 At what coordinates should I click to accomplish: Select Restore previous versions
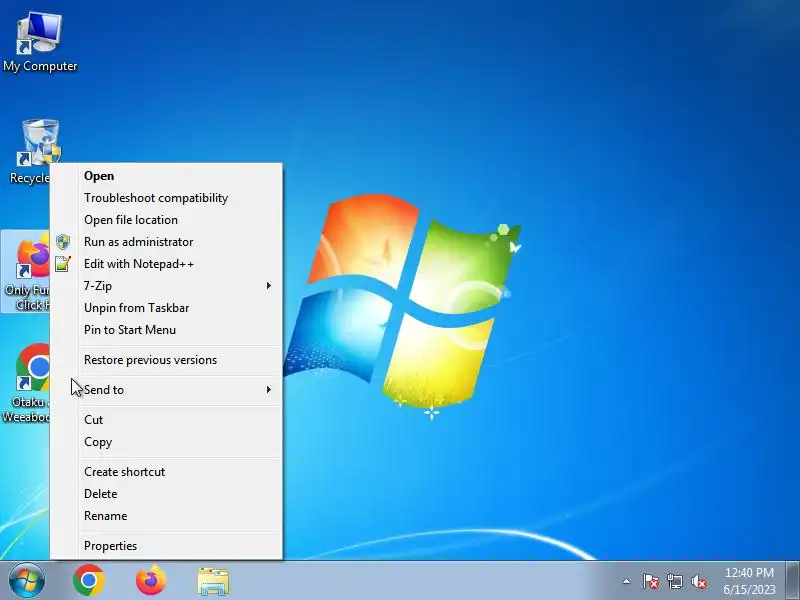pos(166,360)
